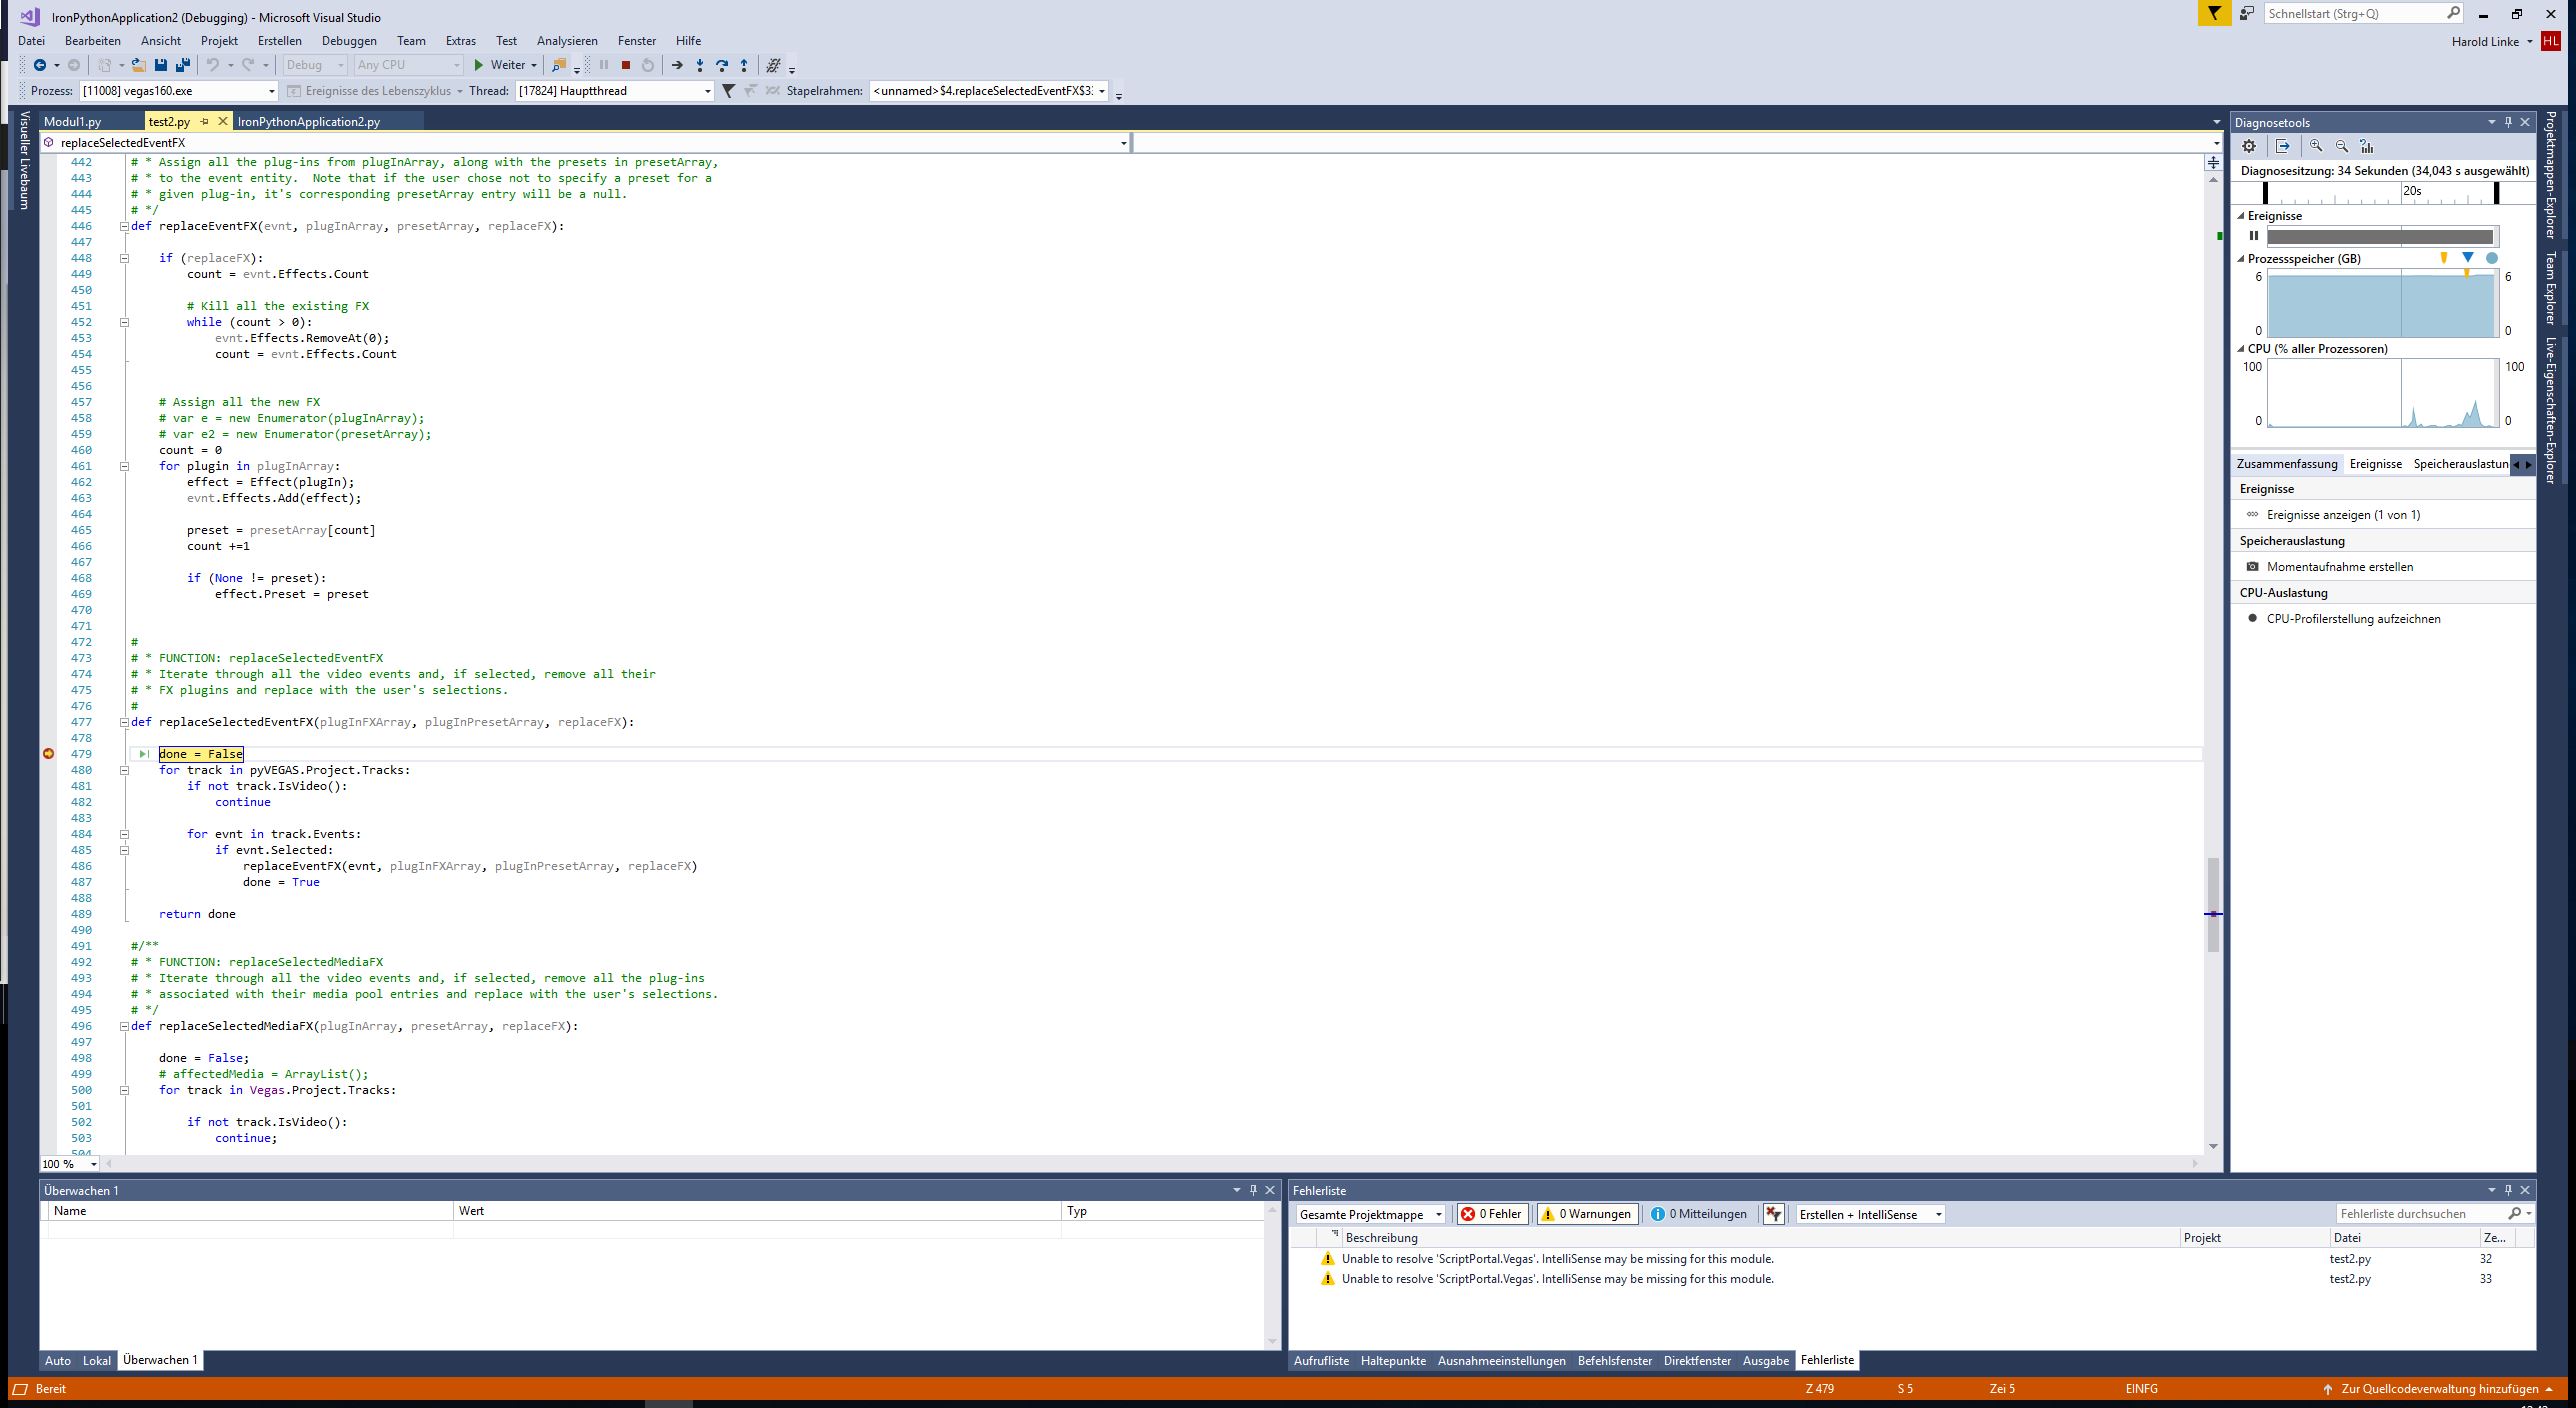This screenshot has width=2576, height=1408.
Task: Click the Save All toolbar icon
Action: click(x=182, y=65)
